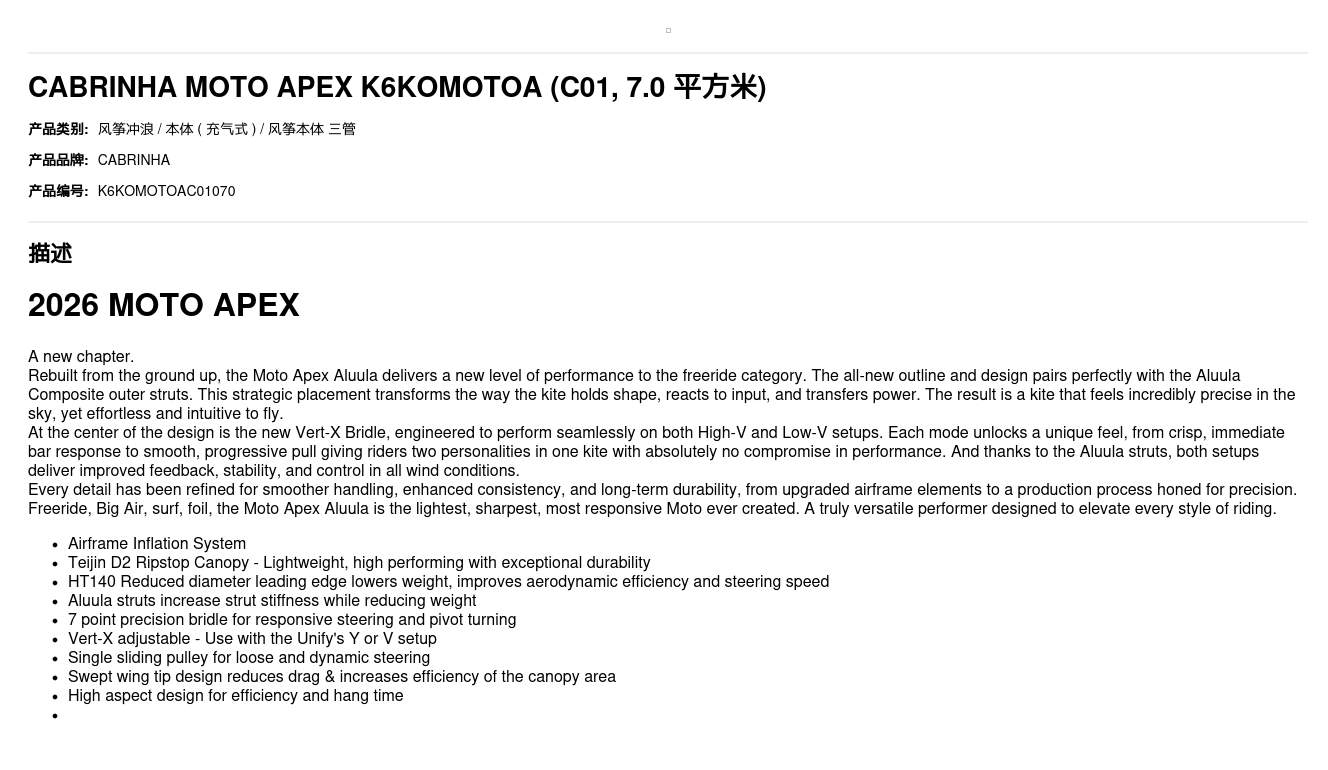Click the CABRINHA MOTO APEX K6KOMOTOA product title
Image resolution: width=1328 pixels, height=770 pixels.
pos(396,88)
